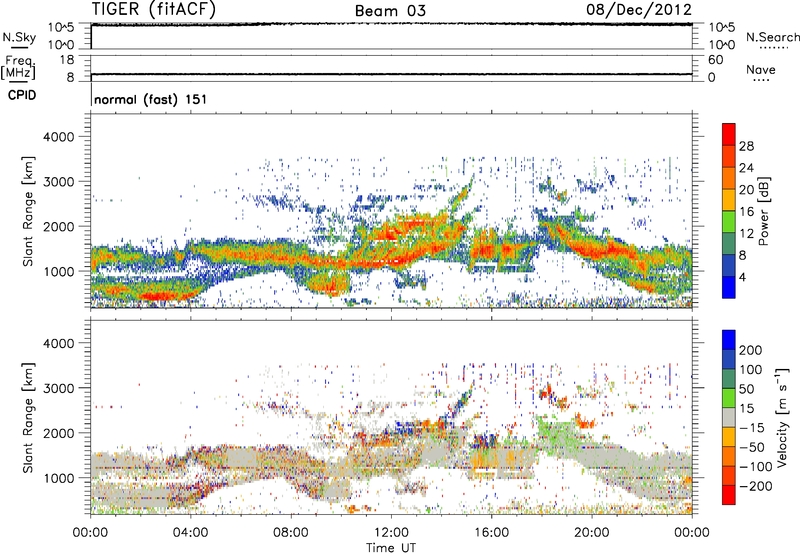Click the 16:00 time tick label
Screen dimensions: 800x554
491,533
